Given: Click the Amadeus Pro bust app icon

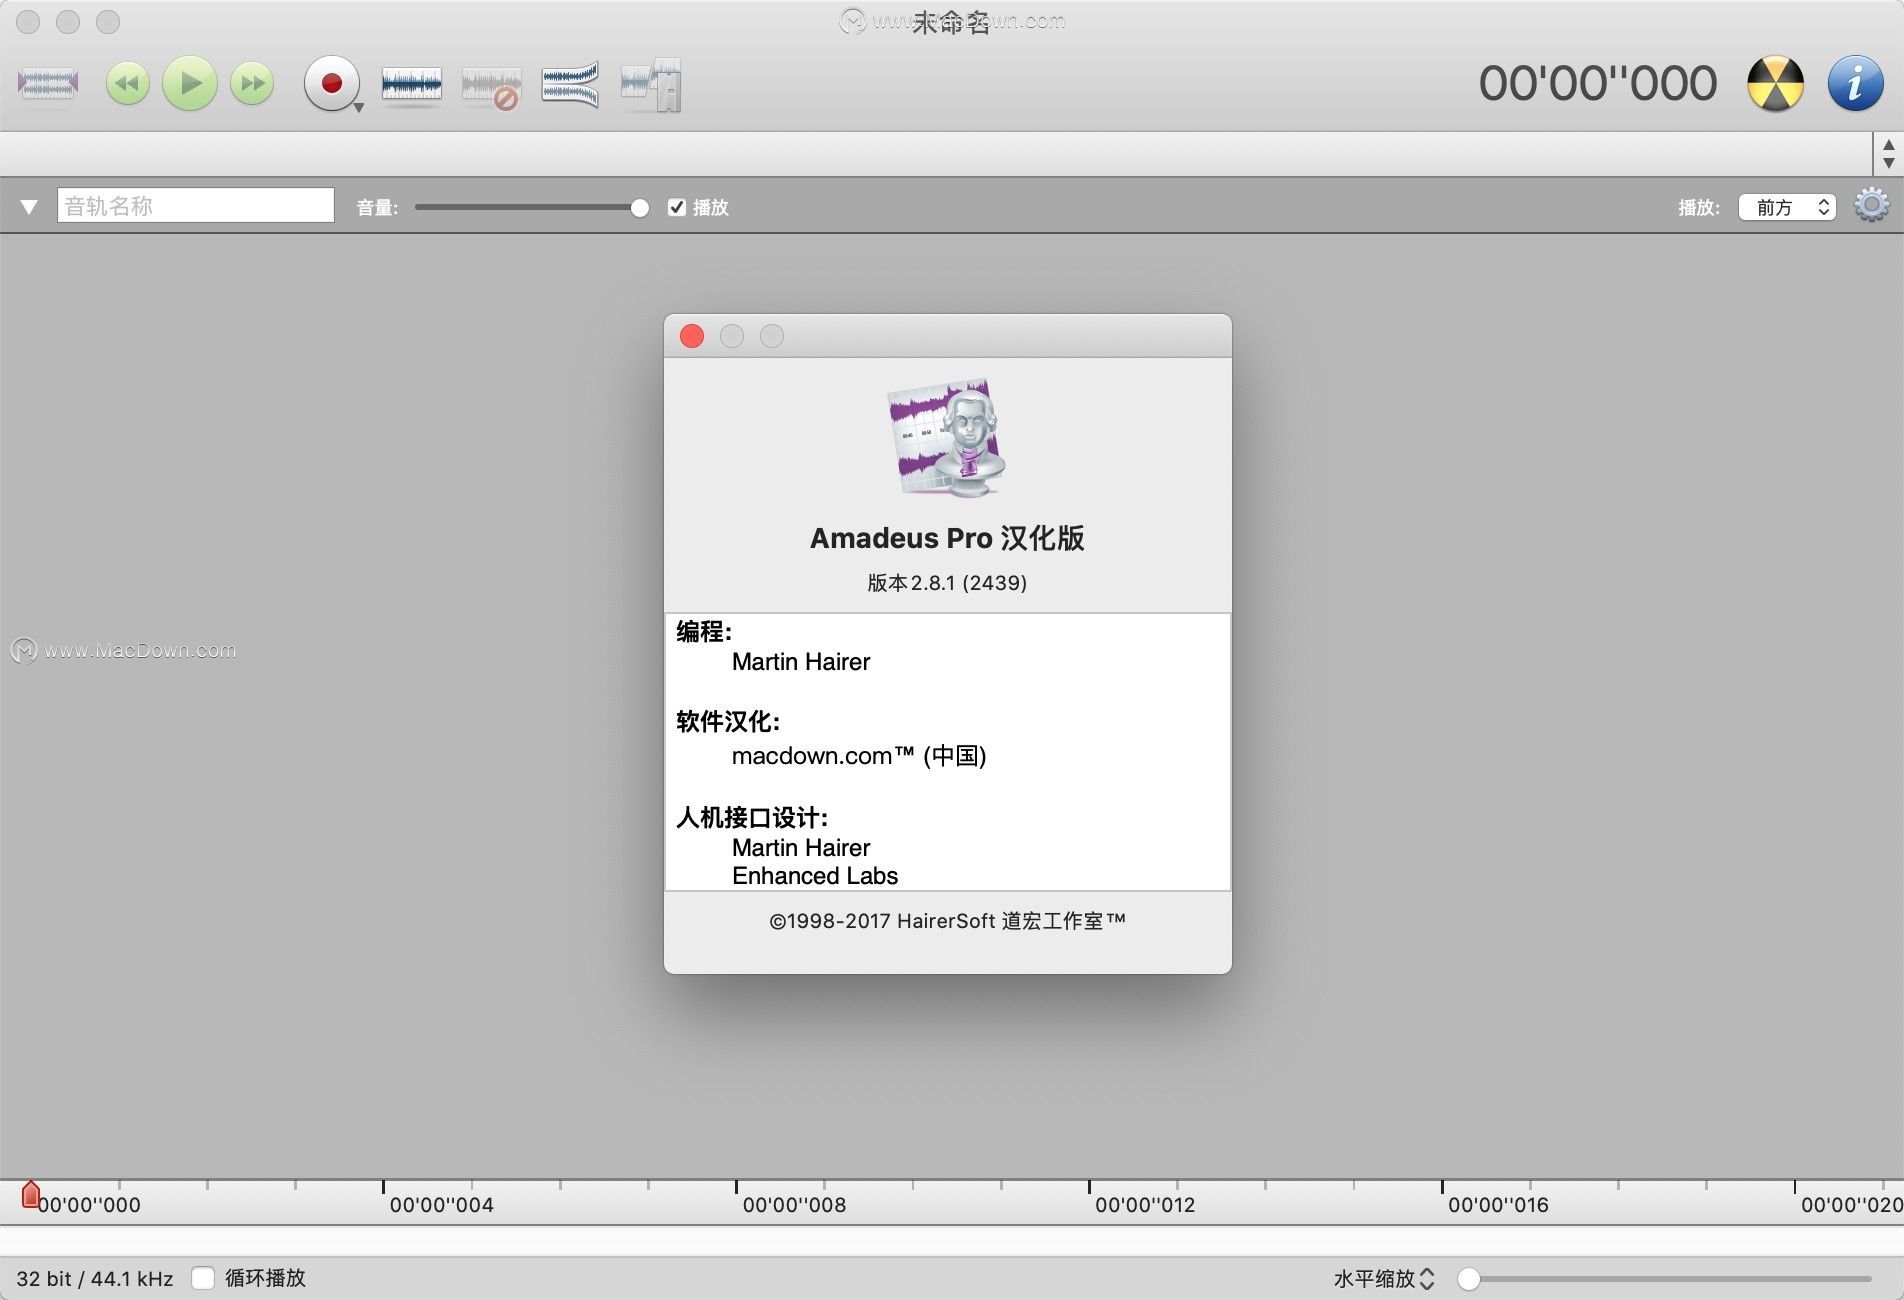Looking at the screenshot, I should 947,437.
